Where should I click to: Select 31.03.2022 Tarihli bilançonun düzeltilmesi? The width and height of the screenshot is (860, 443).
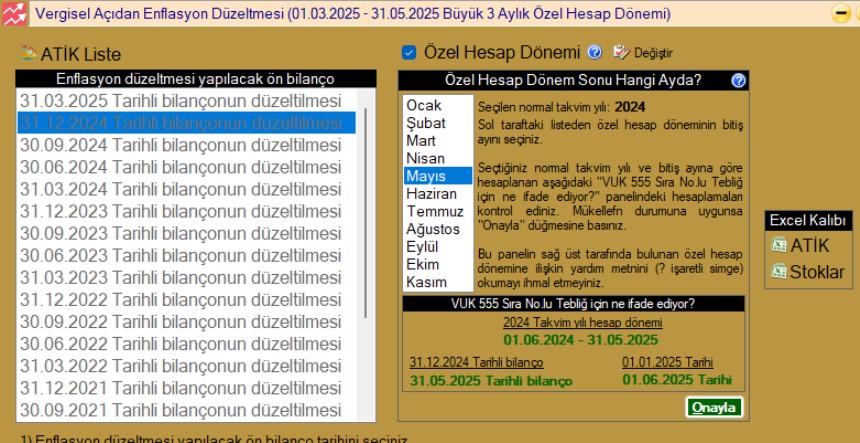click(x=186, y=366)
